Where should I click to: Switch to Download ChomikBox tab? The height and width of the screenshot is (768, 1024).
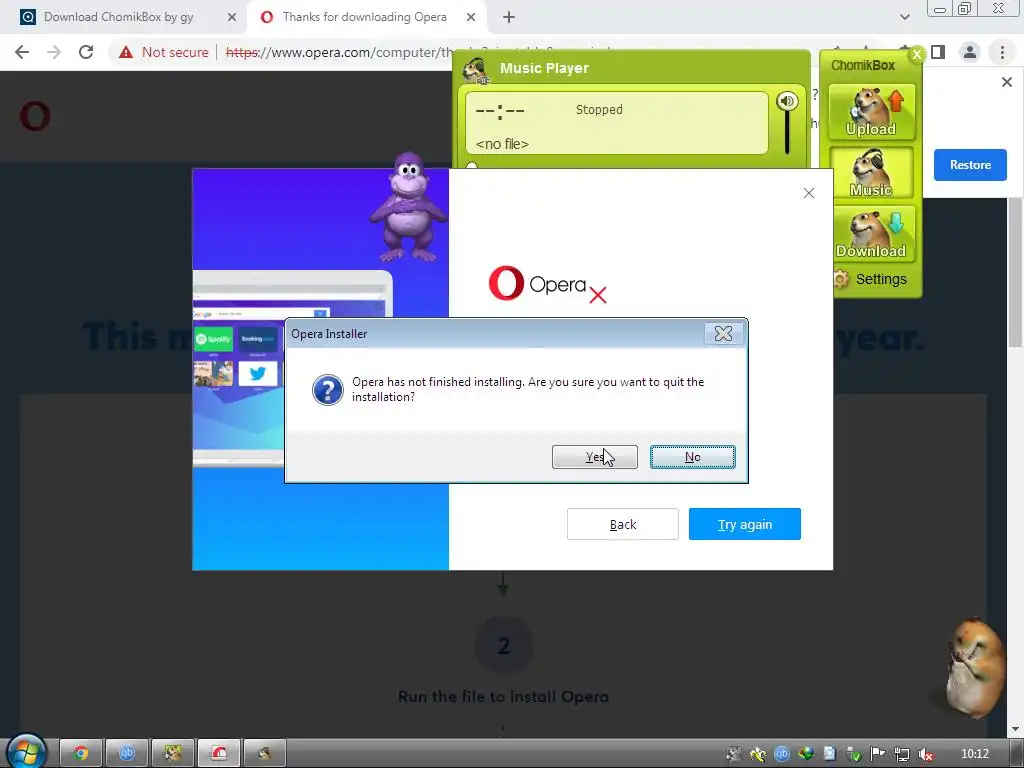119,17
